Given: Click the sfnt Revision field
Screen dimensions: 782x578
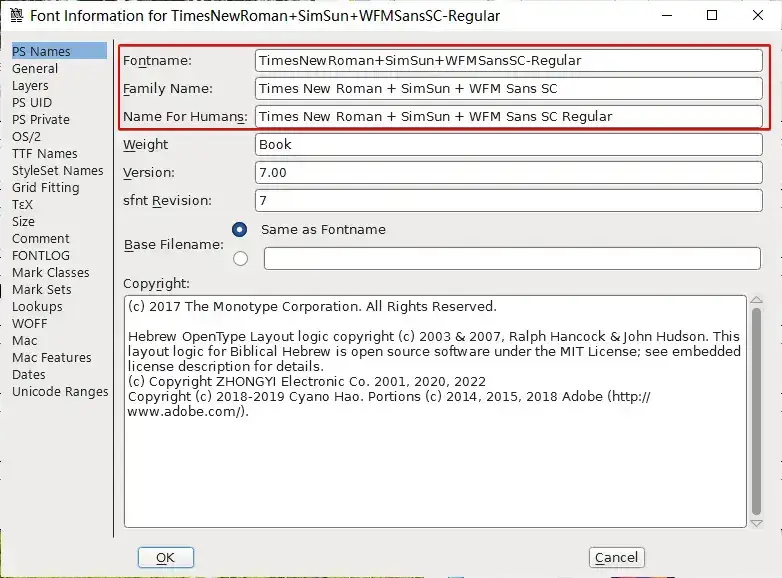Looking at the screenshot, I should [x=508, y=200].
